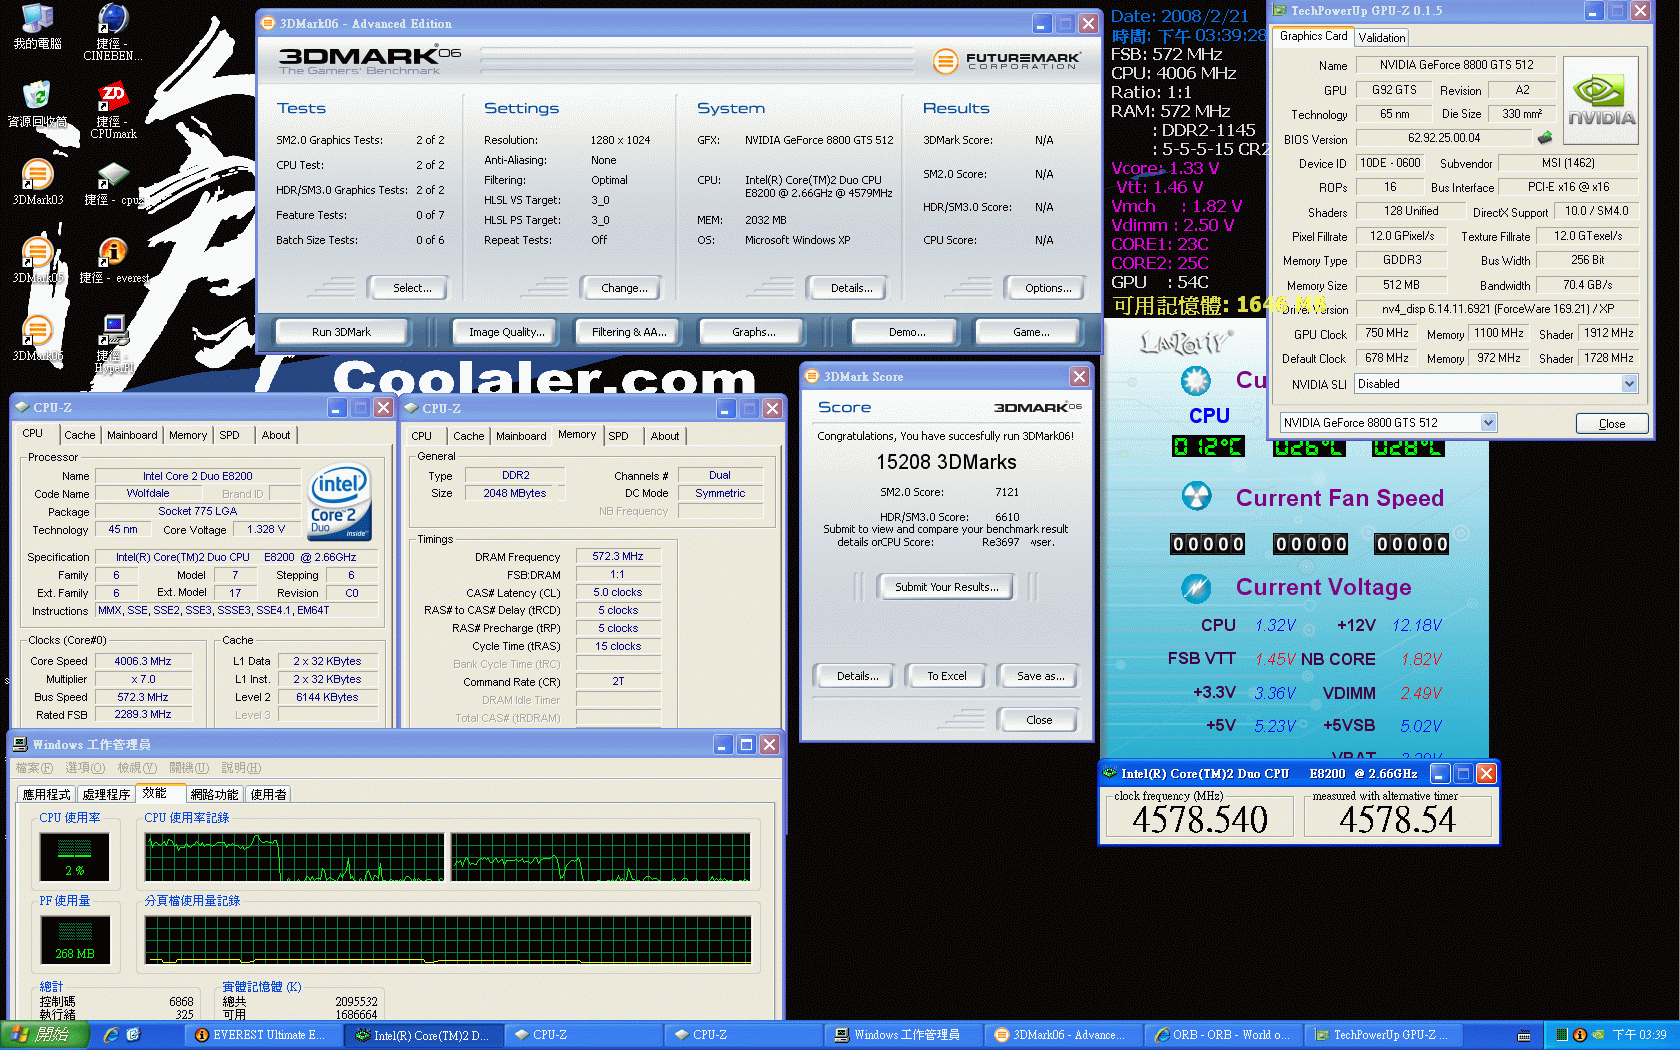
Task: Switch to the Cache tab in left CPU-Z window
Action: click(x=80, y=435)
